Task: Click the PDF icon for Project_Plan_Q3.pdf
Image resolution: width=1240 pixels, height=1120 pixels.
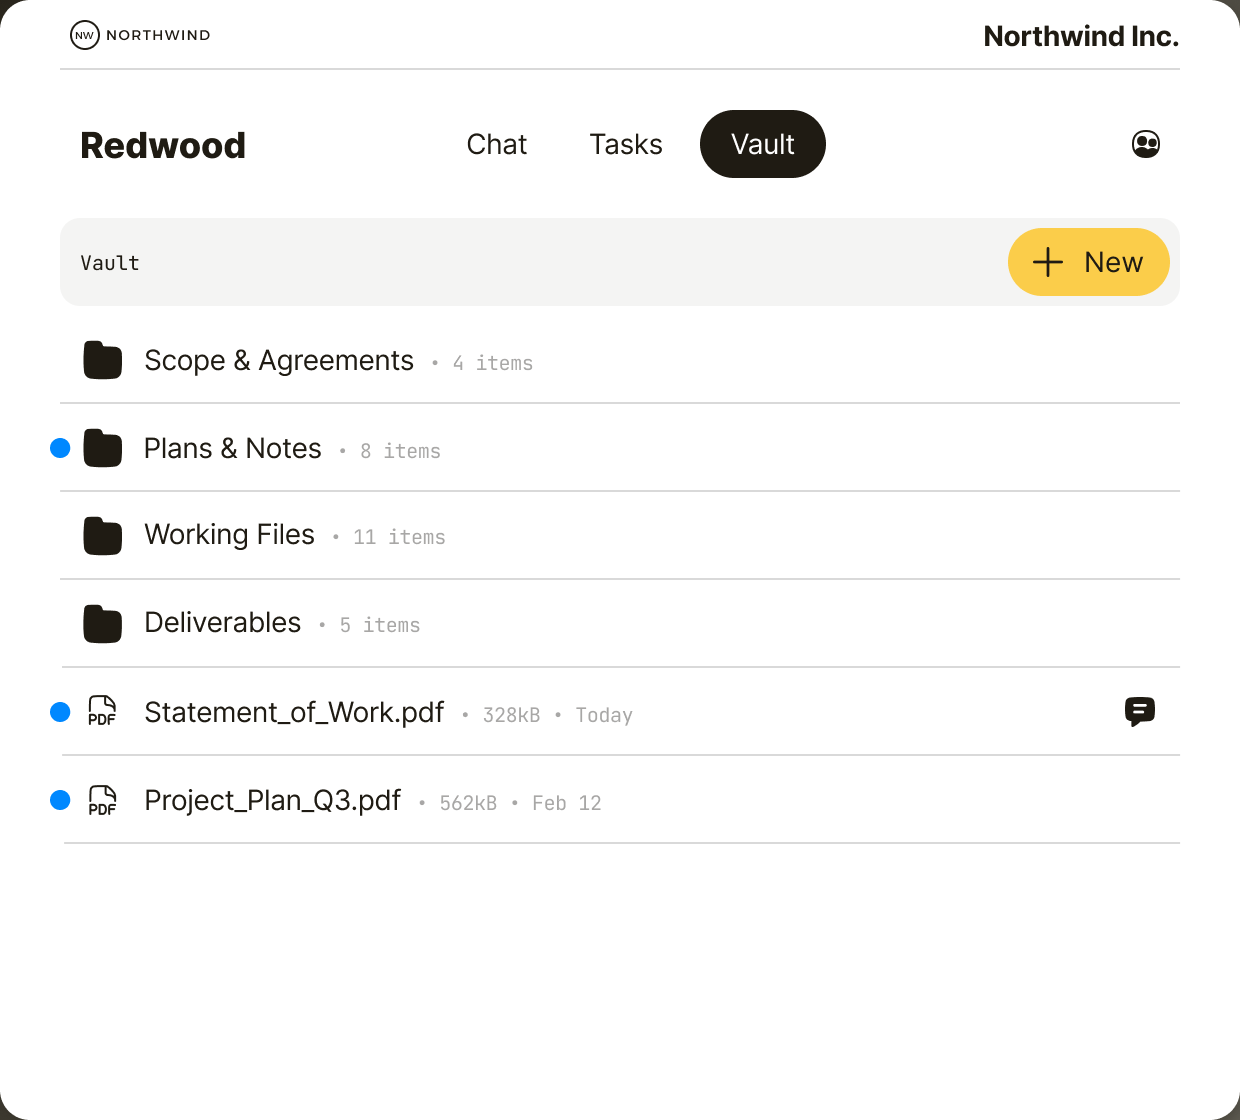Action: click(102, 799)
